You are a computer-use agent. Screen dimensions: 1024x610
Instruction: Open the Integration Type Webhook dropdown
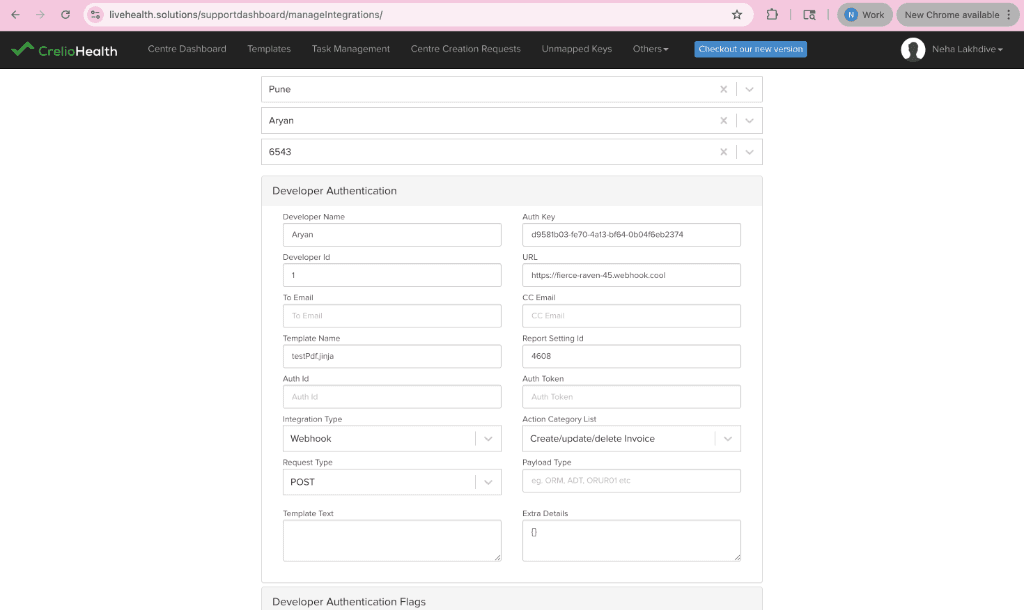coord(392,439)
